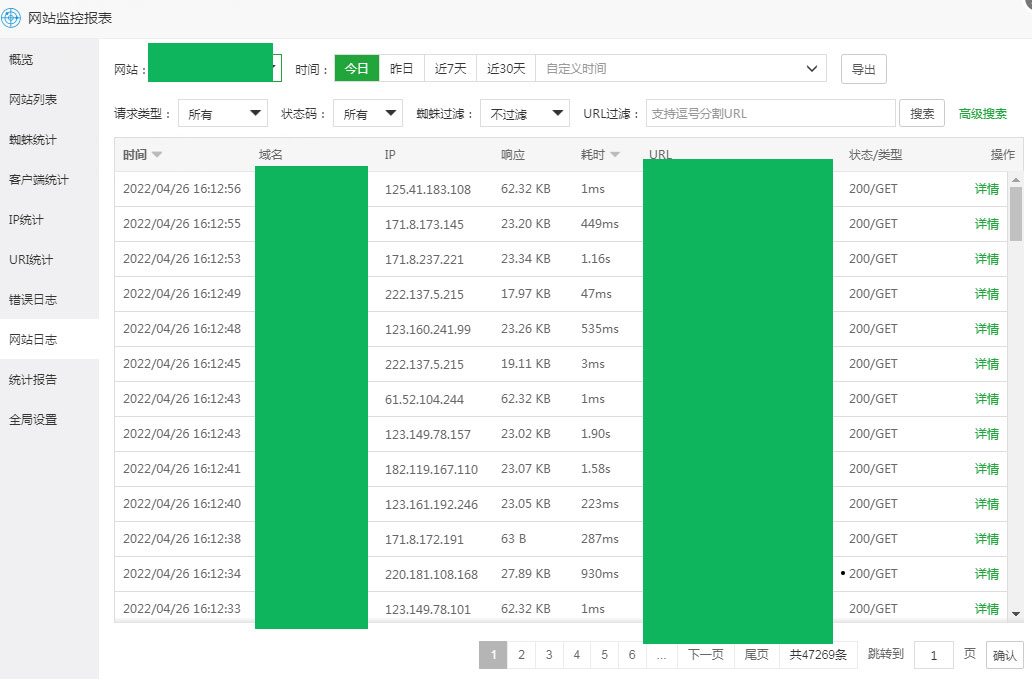Screen dimensions: 1032x679
Task: Click the 下一页 next page button
Action: [706, 655]
